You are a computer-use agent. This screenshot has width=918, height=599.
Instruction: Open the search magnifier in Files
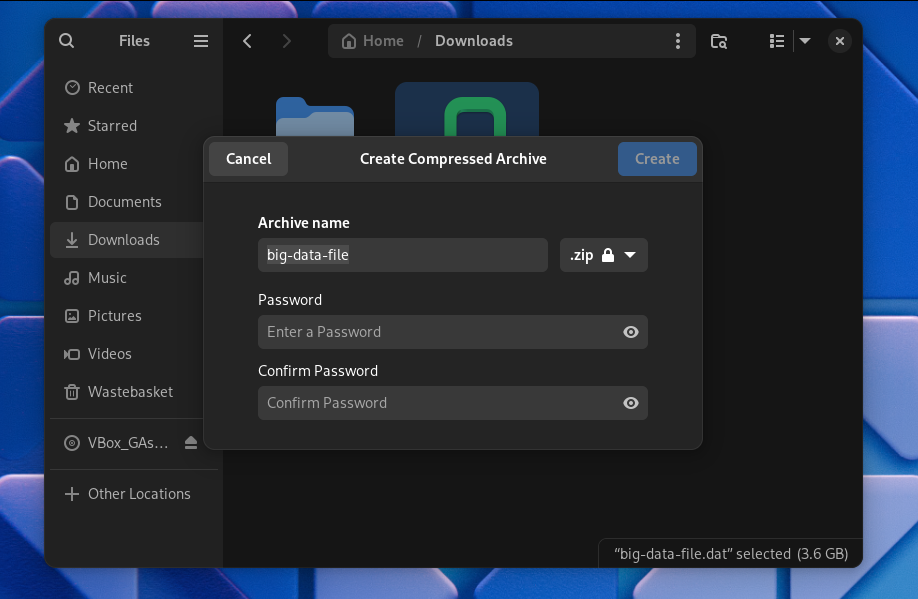(x=67, y=41)
